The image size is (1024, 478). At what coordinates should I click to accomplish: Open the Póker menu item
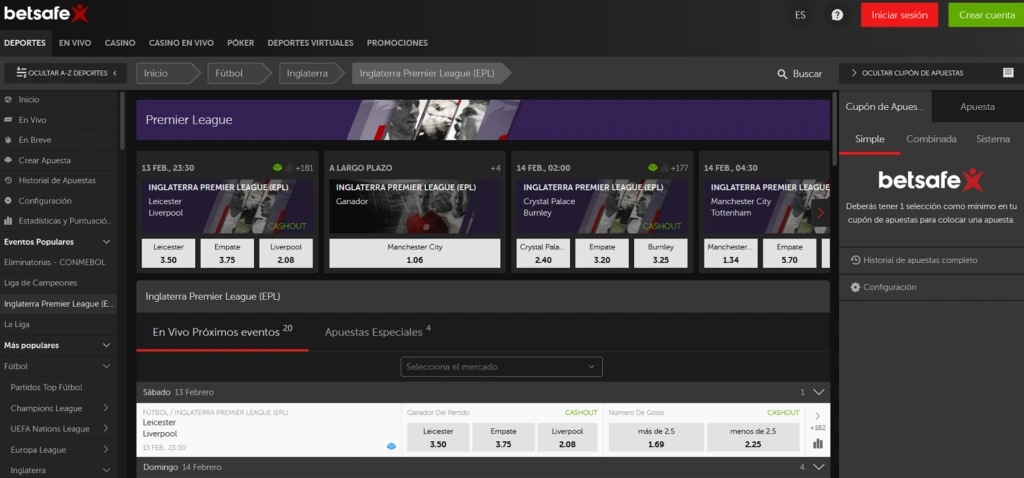[240, 43]
